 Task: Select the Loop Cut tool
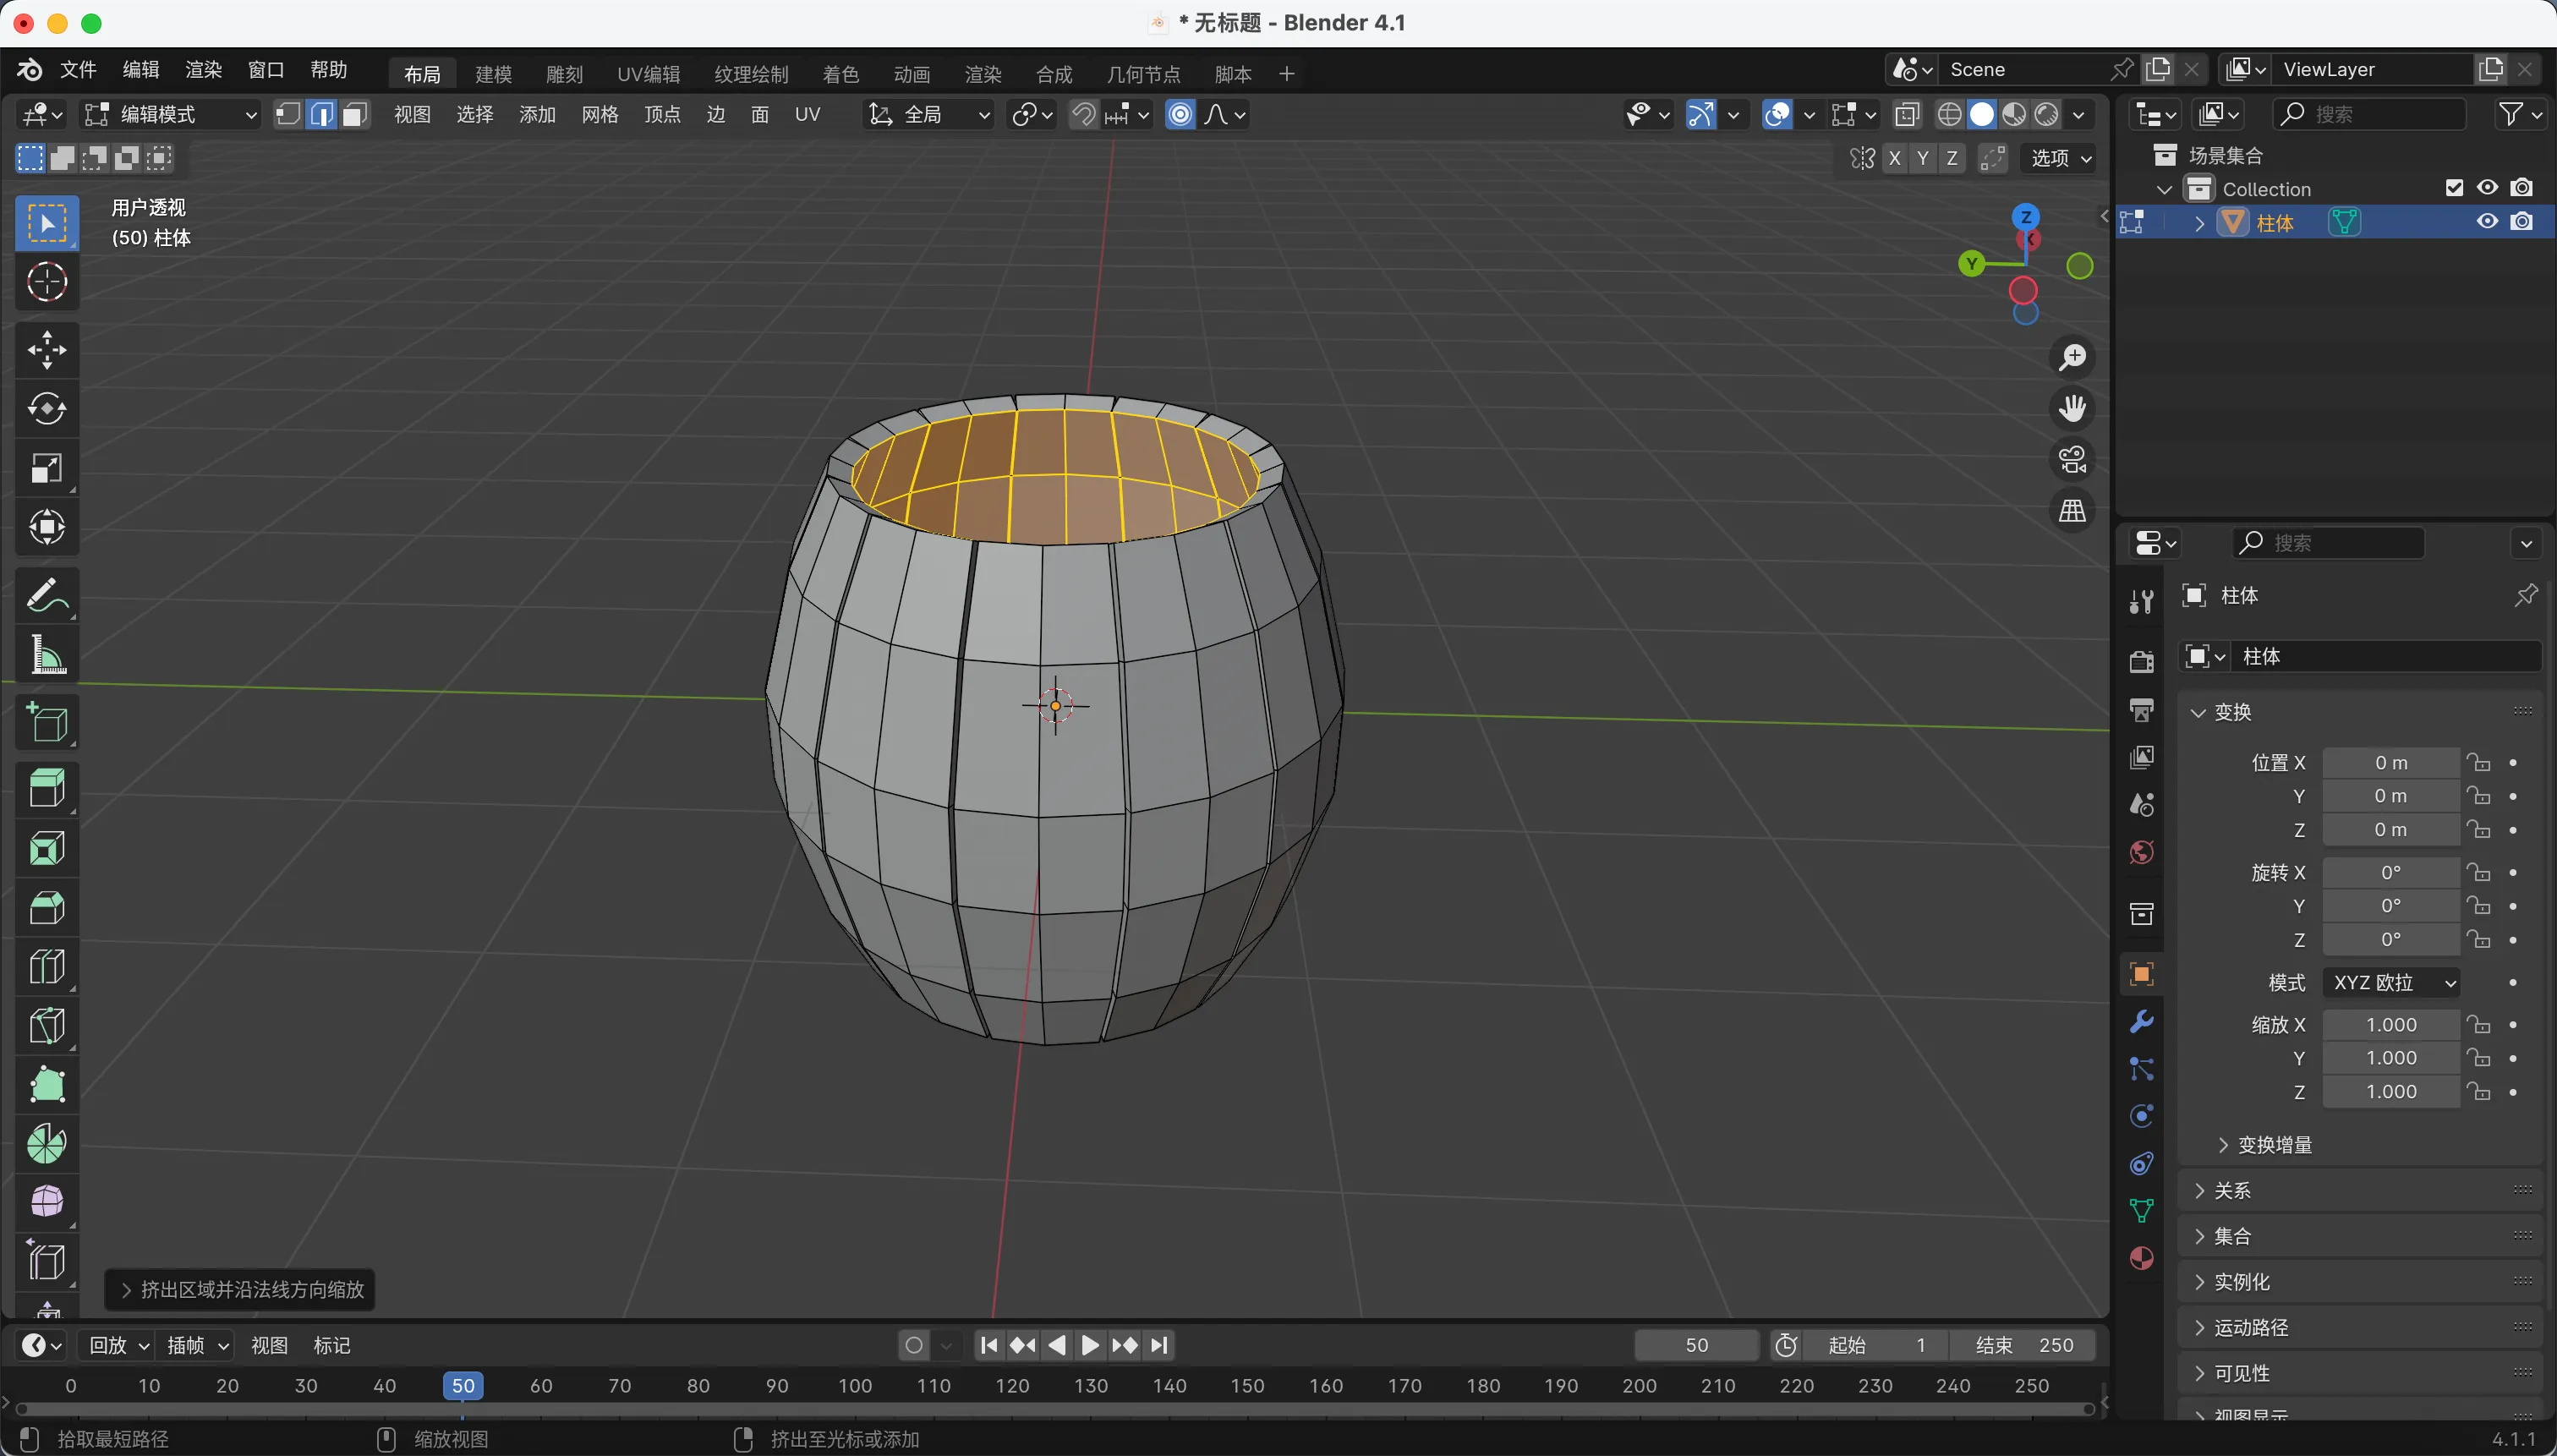tap(47, 966)
